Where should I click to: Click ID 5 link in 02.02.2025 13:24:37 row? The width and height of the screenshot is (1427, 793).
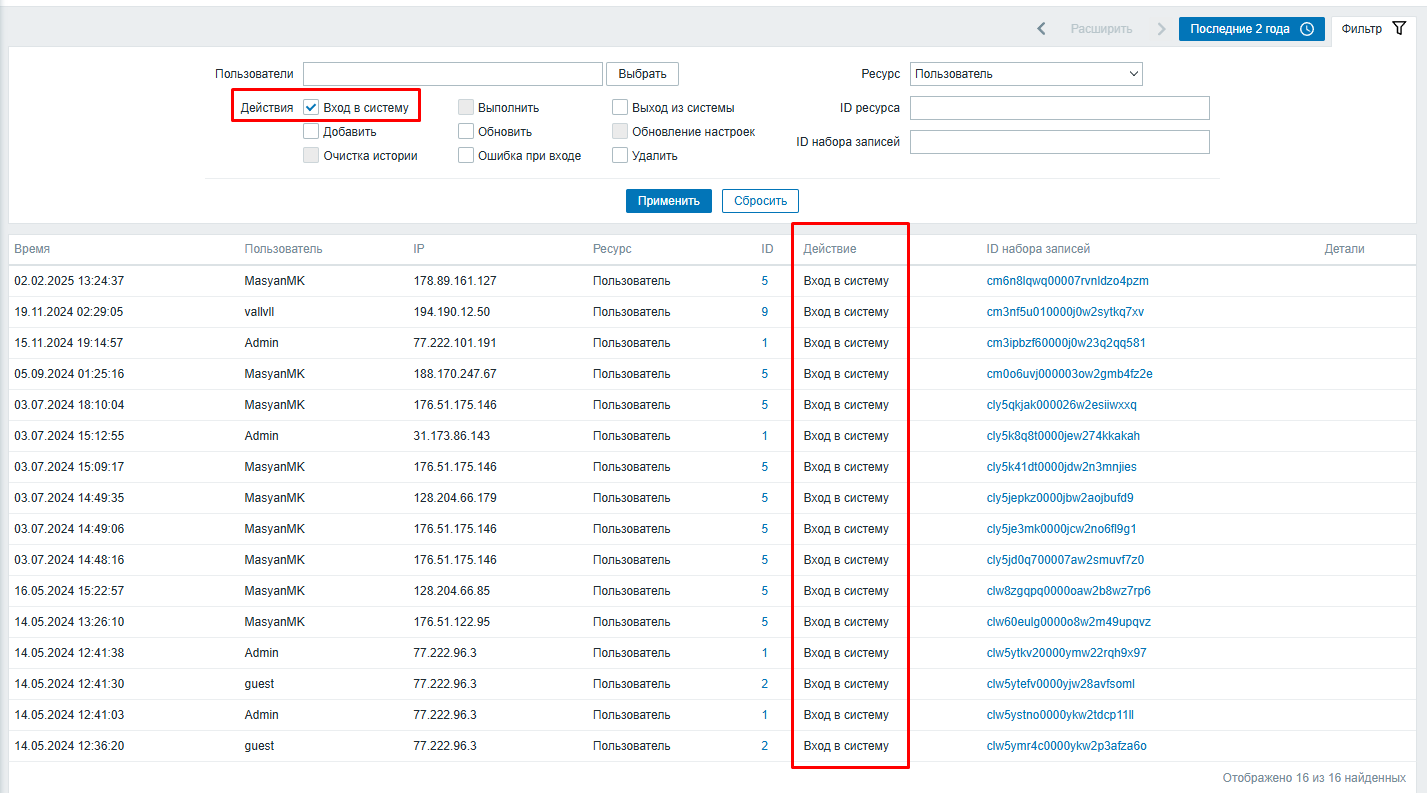[764, 281]
